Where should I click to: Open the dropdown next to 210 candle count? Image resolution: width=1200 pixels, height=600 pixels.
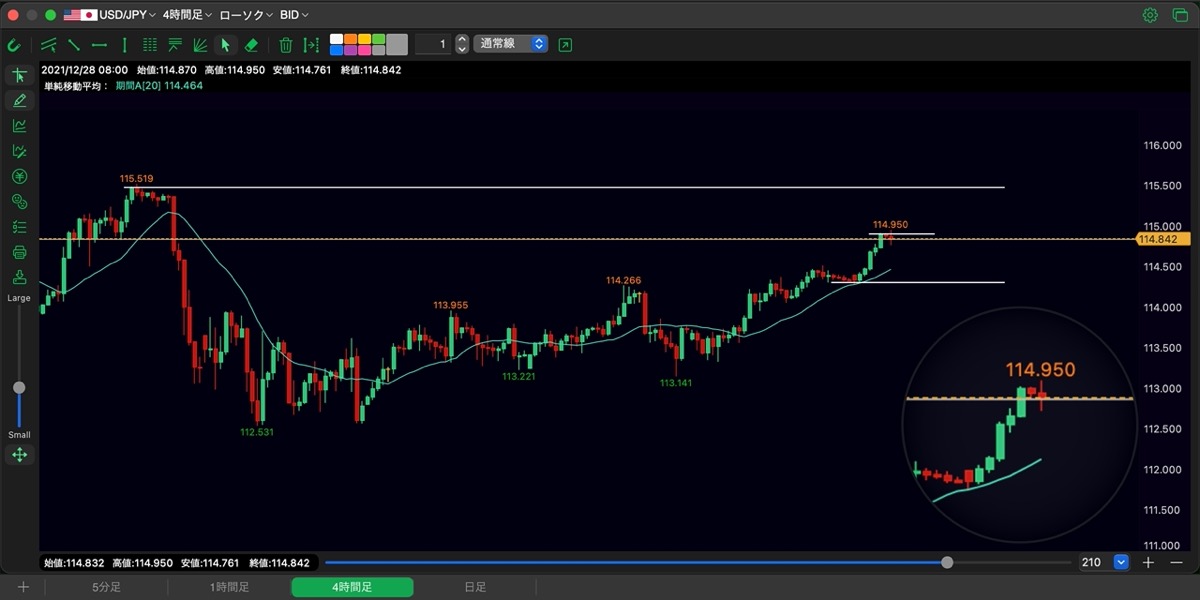pos(1121,563)
